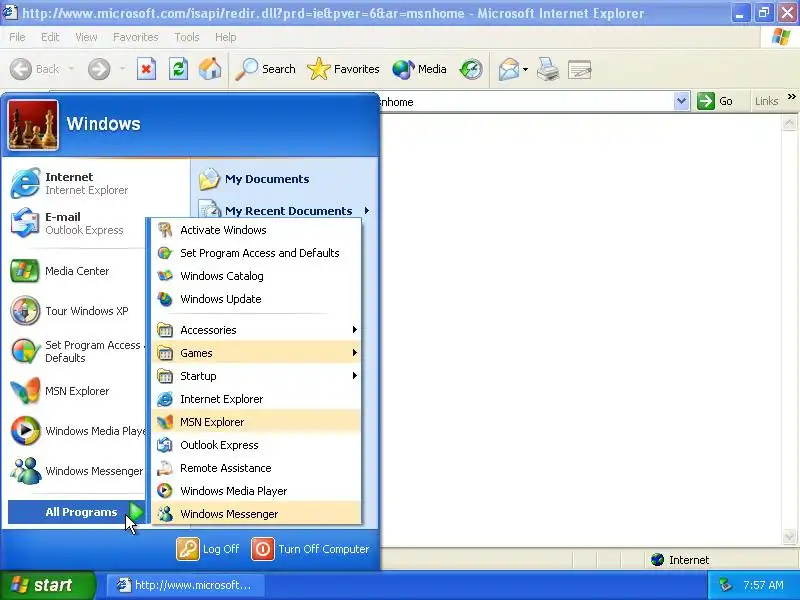
Task: Click the Log Off button
Action: pos(208,549)
